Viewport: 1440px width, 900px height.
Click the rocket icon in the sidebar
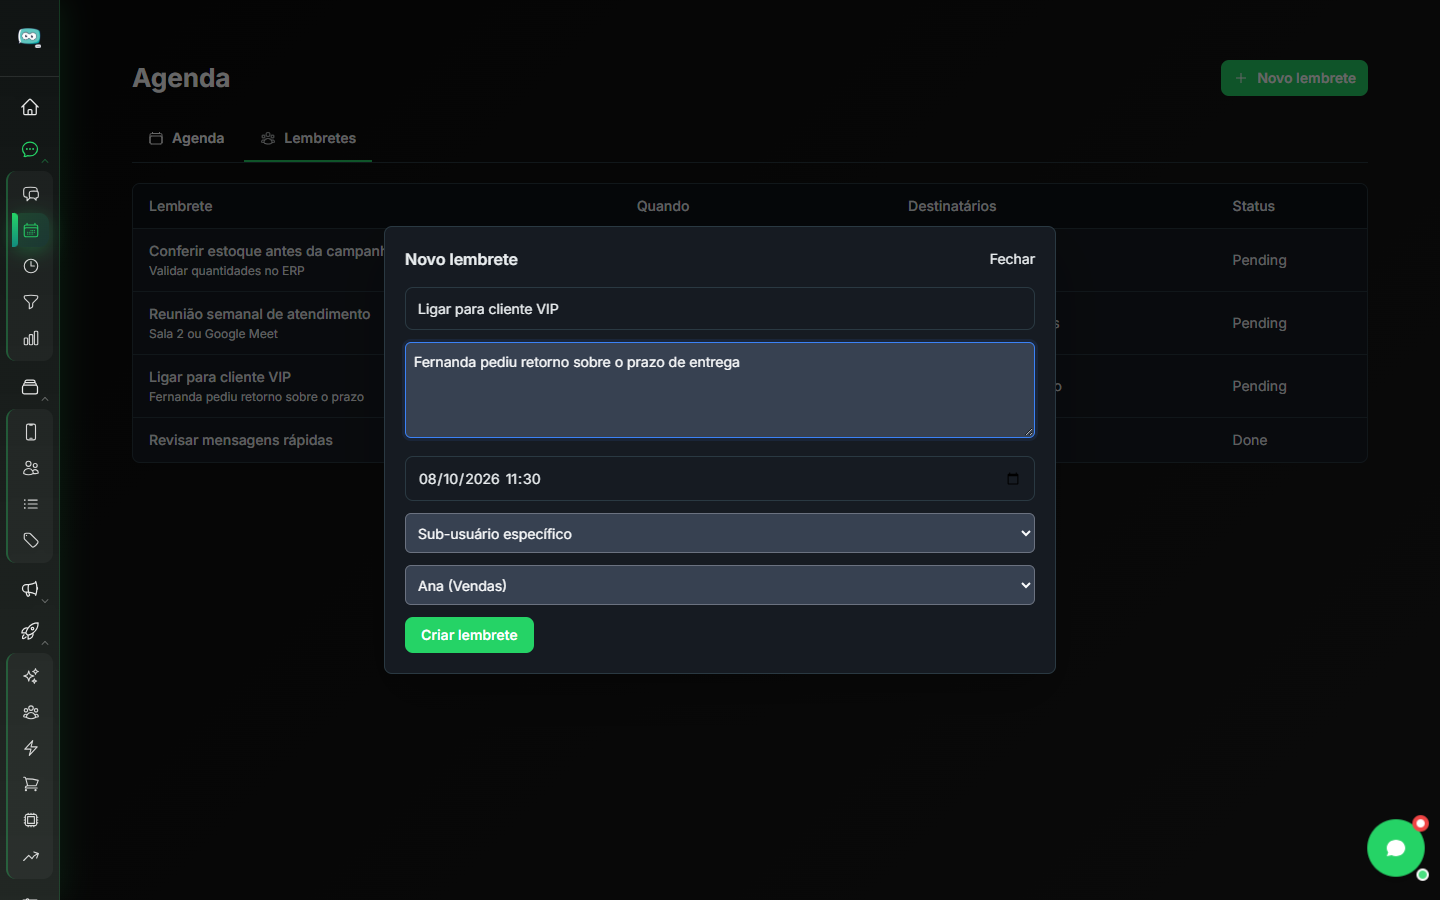pyautogui.click(x=30, y=631)
